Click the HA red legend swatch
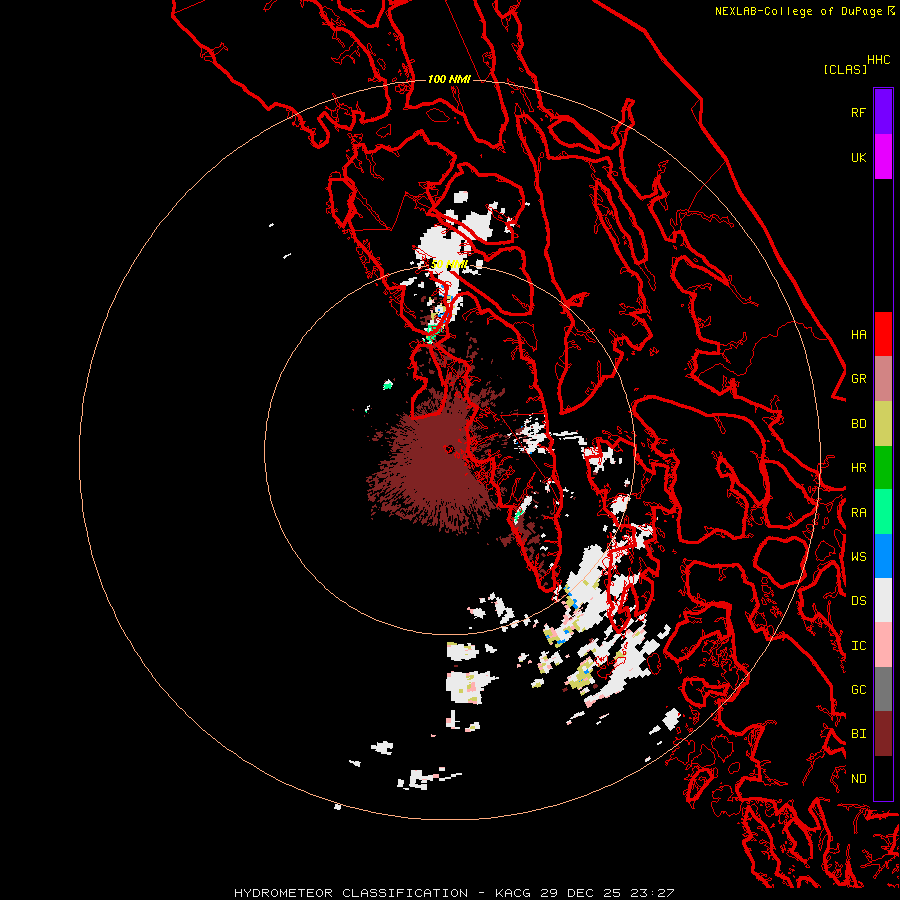 883,334
